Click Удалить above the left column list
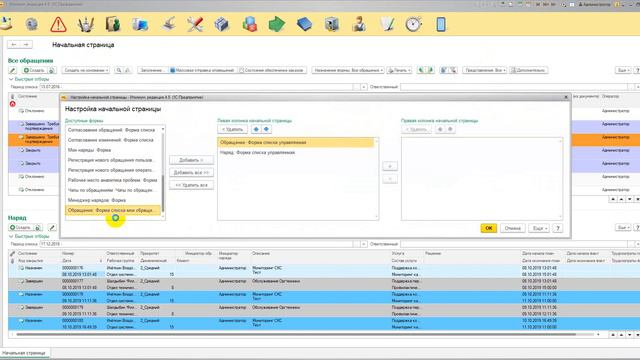Viewport: 640px width, 360px height. click(x=232, y=129)
